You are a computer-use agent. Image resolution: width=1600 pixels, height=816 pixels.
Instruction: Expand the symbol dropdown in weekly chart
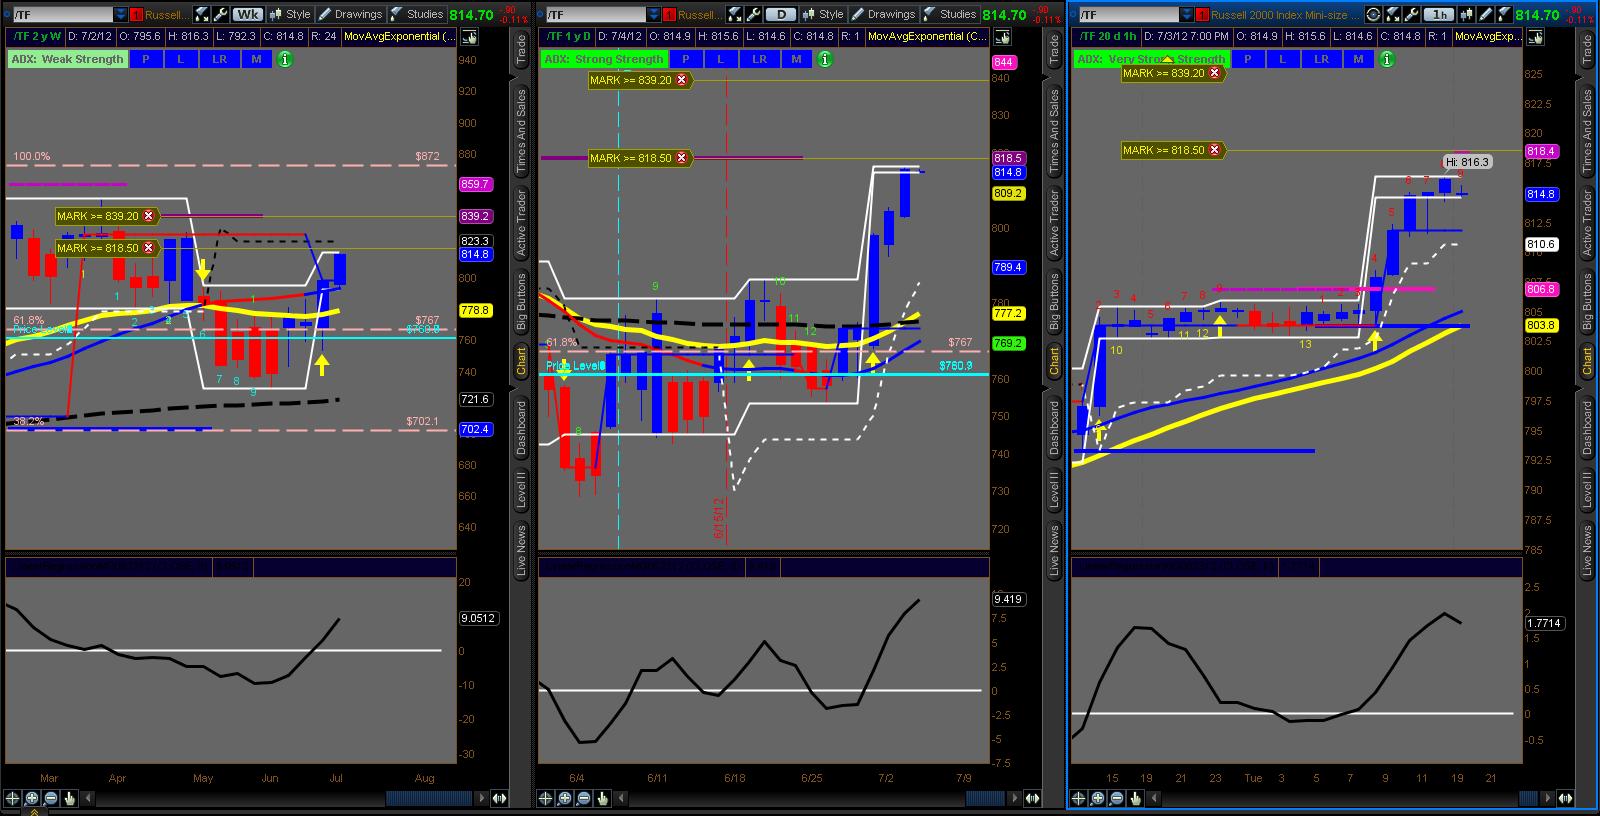click(120, 14)
